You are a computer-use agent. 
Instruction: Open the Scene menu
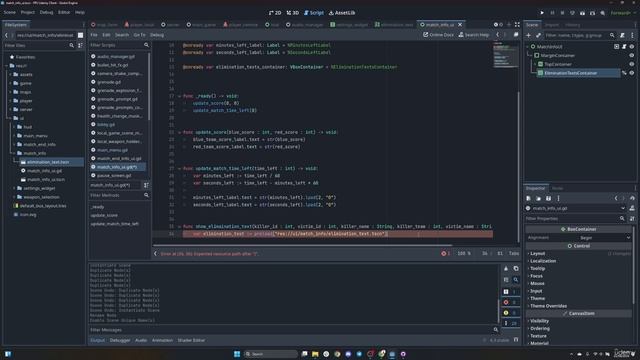pos(10,12)
